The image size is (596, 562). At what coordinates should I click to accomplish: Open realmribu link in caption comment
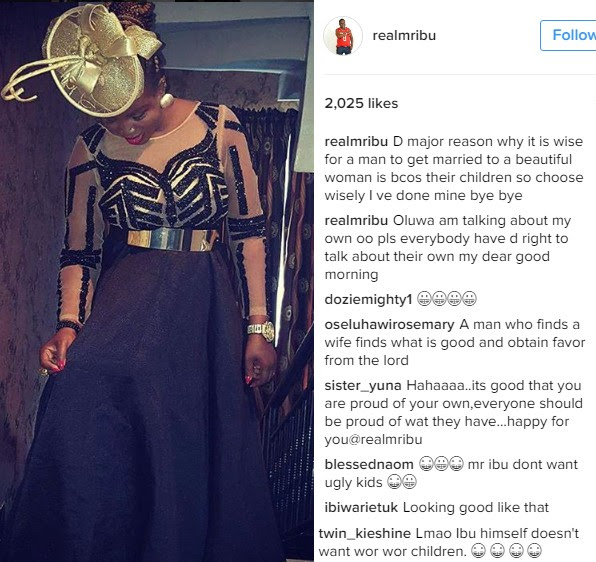356,141
